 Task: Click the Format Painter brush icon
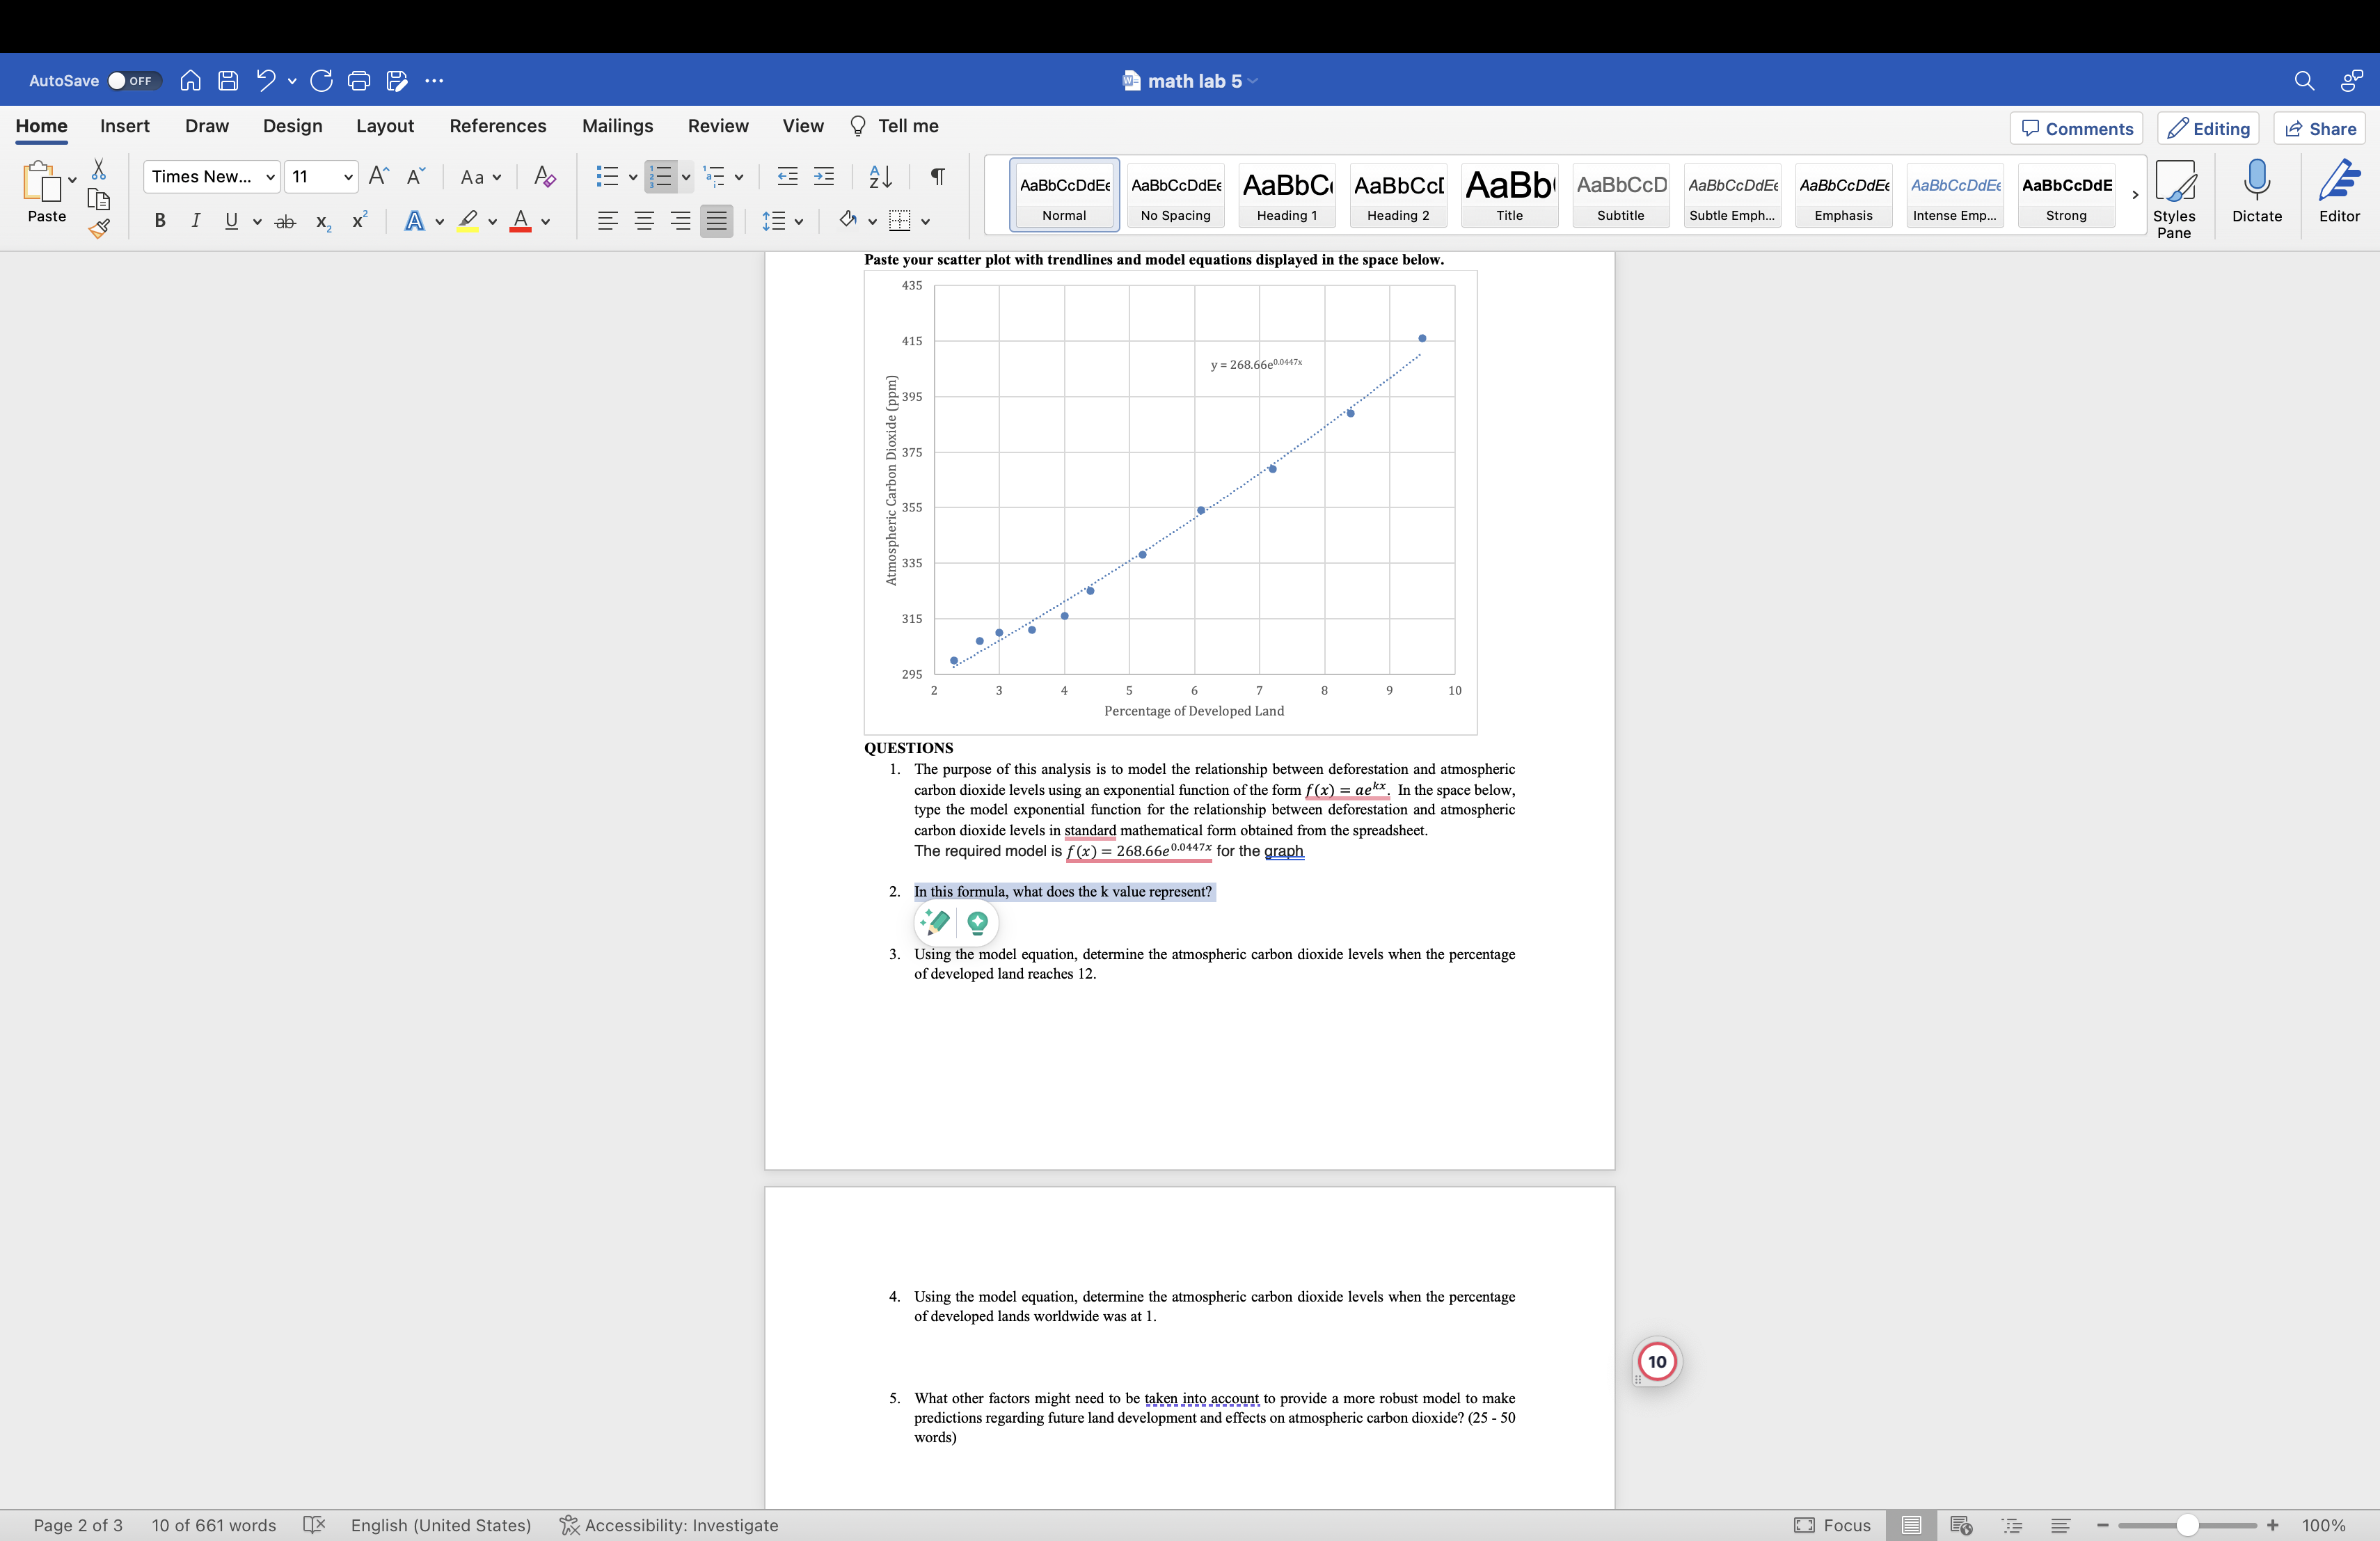coord(99,229)
